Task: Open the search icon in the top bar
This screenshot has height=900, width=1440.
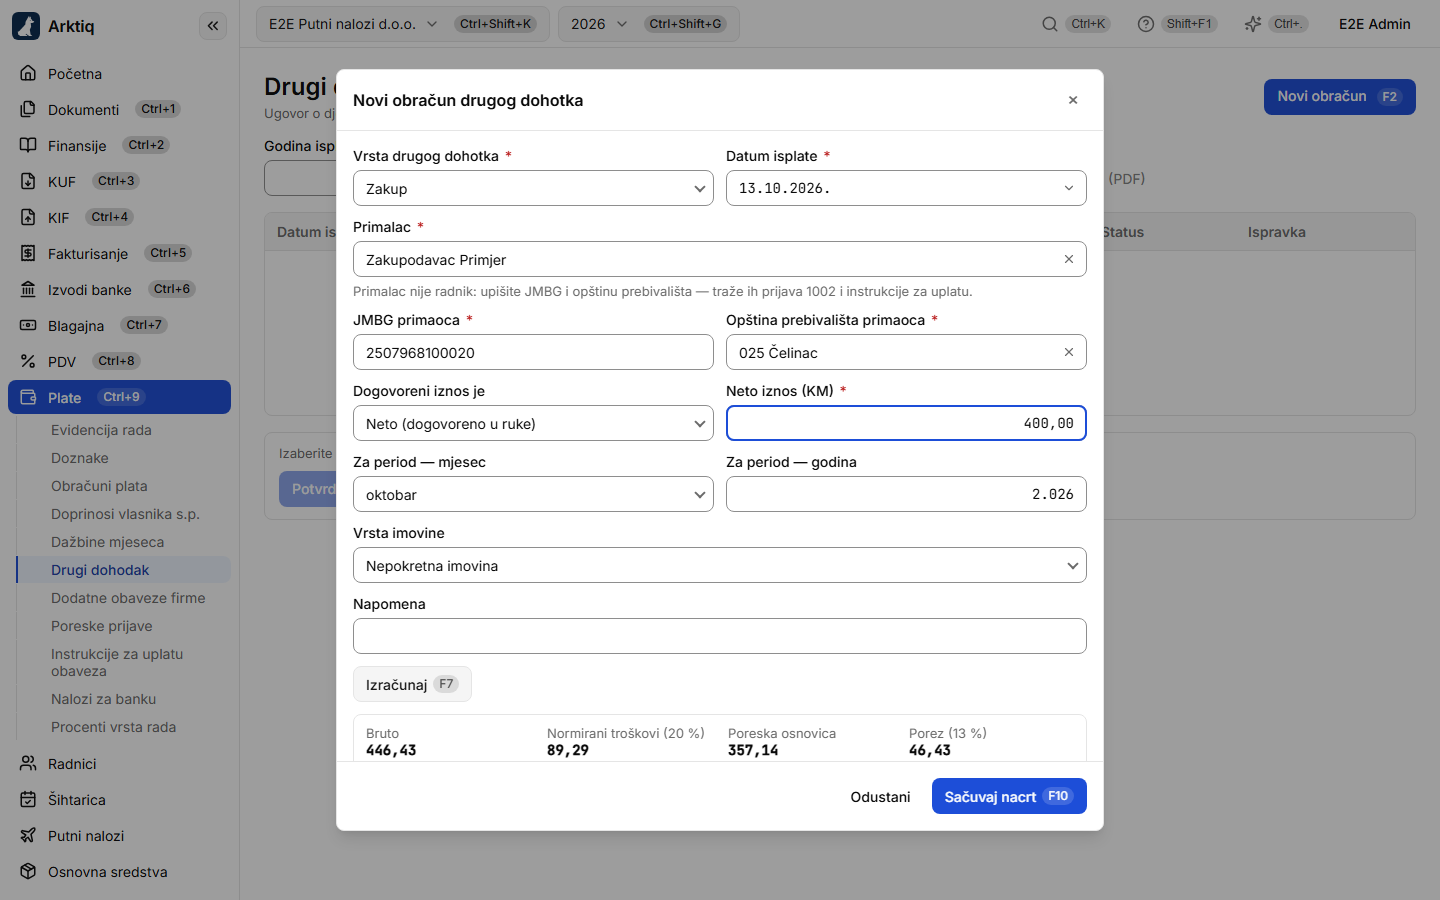Action: [1050, 24]
